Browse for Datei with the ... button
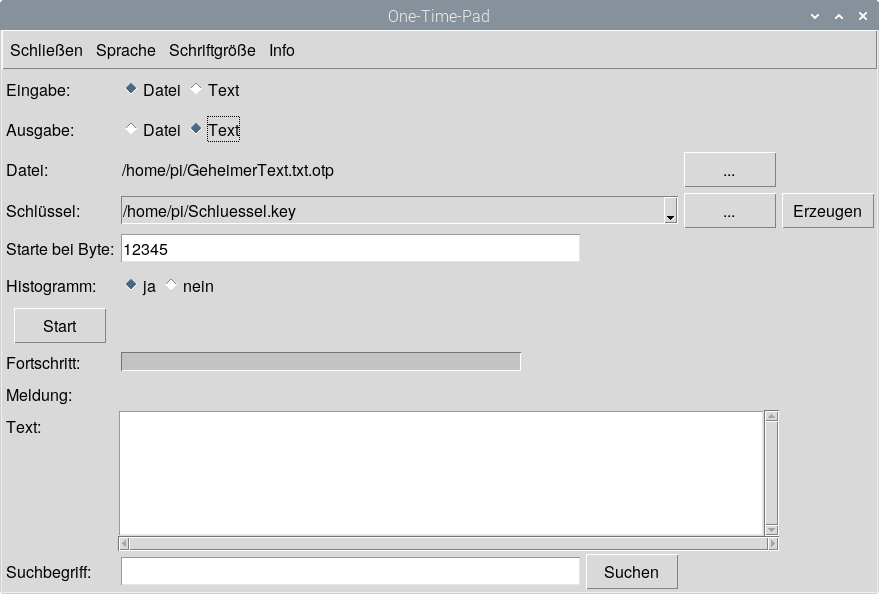Viewport: 879px width, 594px height. [x=729, y=171]
